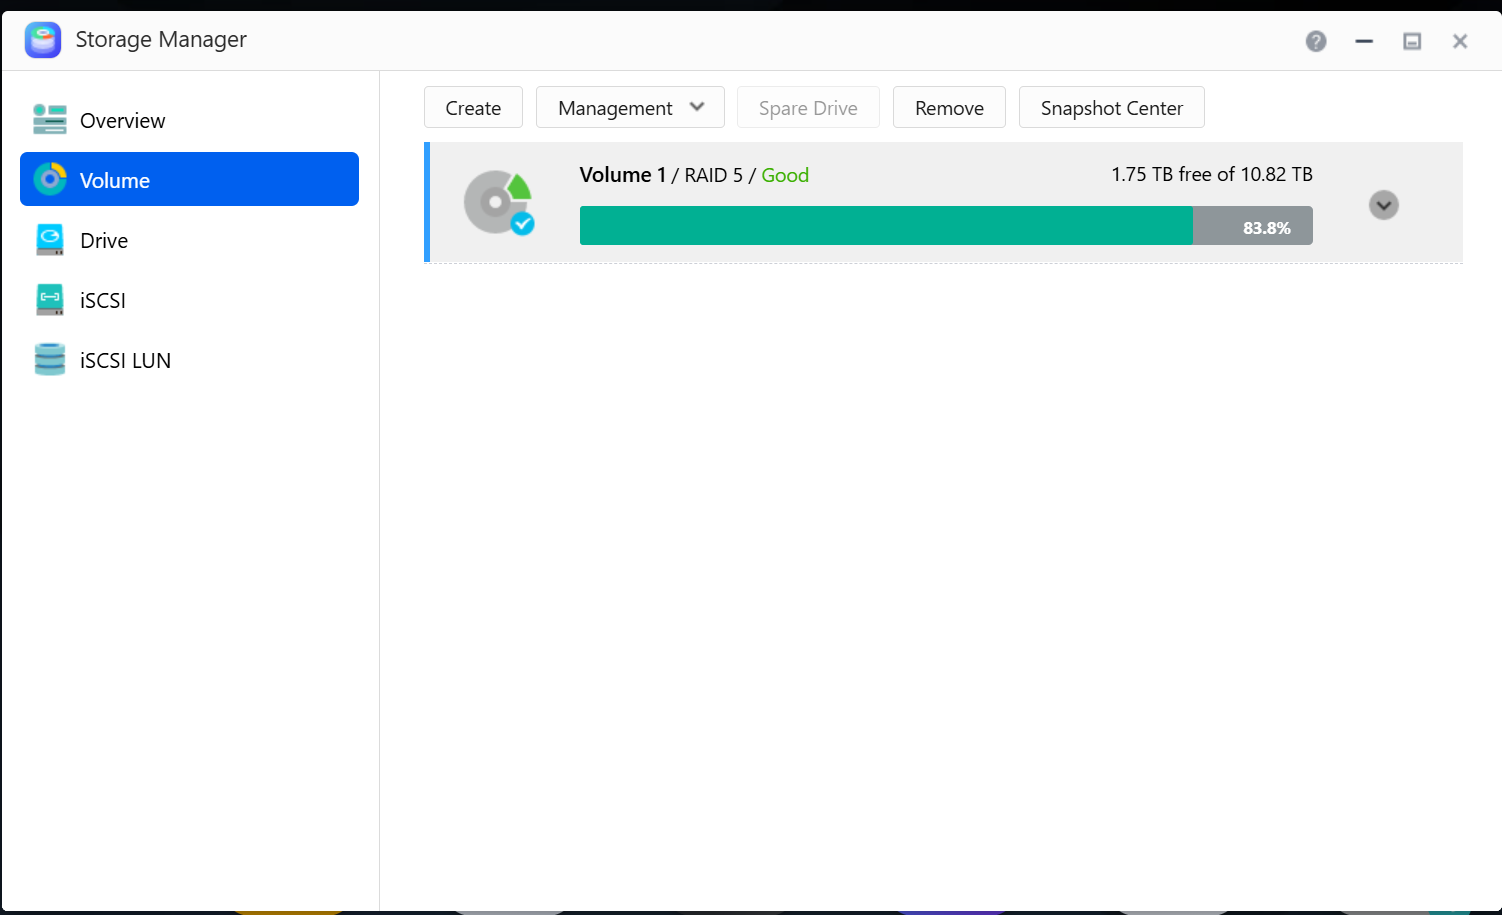Switch to the iSCSI section label
This screenshot has height=915, width=1502.
103,301
